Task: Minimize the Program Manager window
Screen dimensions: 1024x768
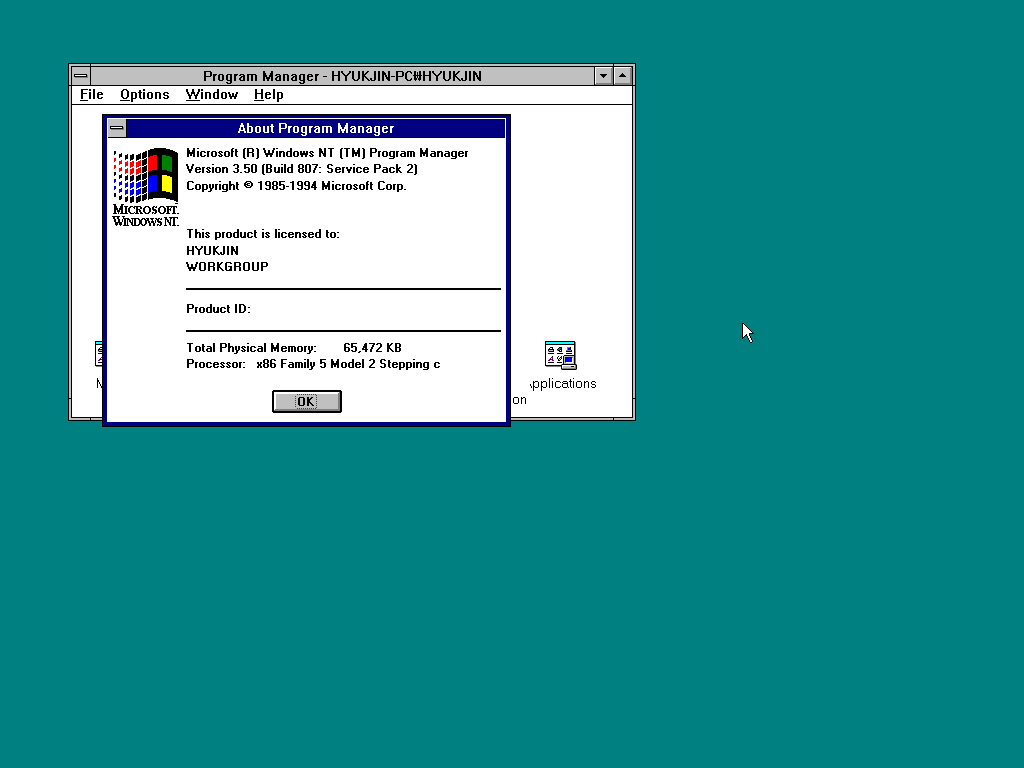Action: (x=603, y=76)
